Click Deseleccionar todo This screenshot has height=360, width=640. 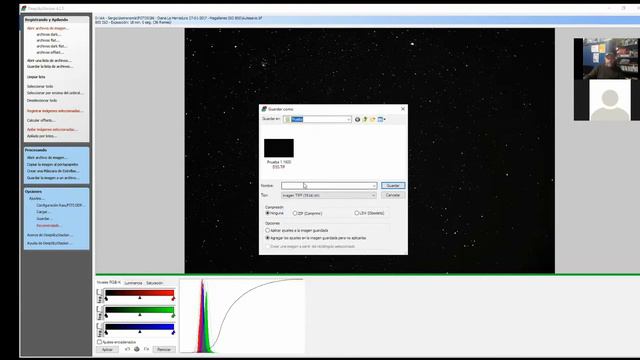tap(42, 100)
